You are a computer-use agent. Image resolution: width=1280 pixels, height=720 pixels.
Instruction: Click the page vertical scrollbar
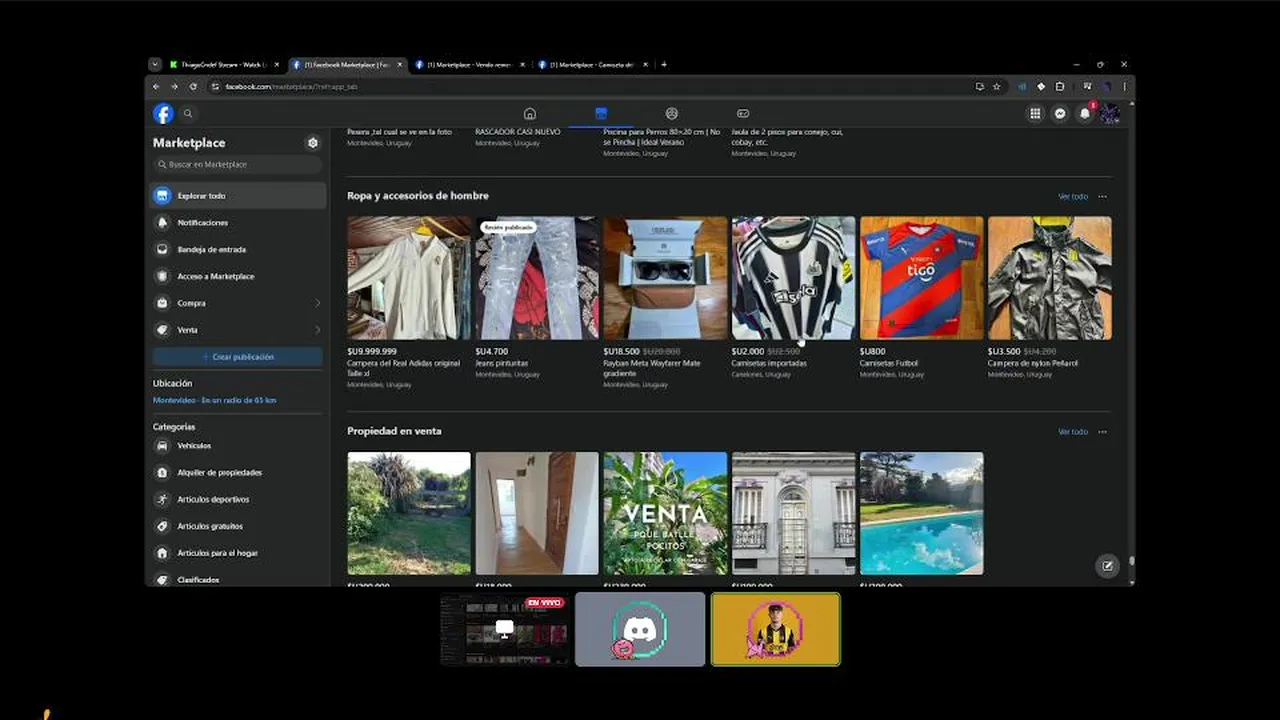(1131, 343)
